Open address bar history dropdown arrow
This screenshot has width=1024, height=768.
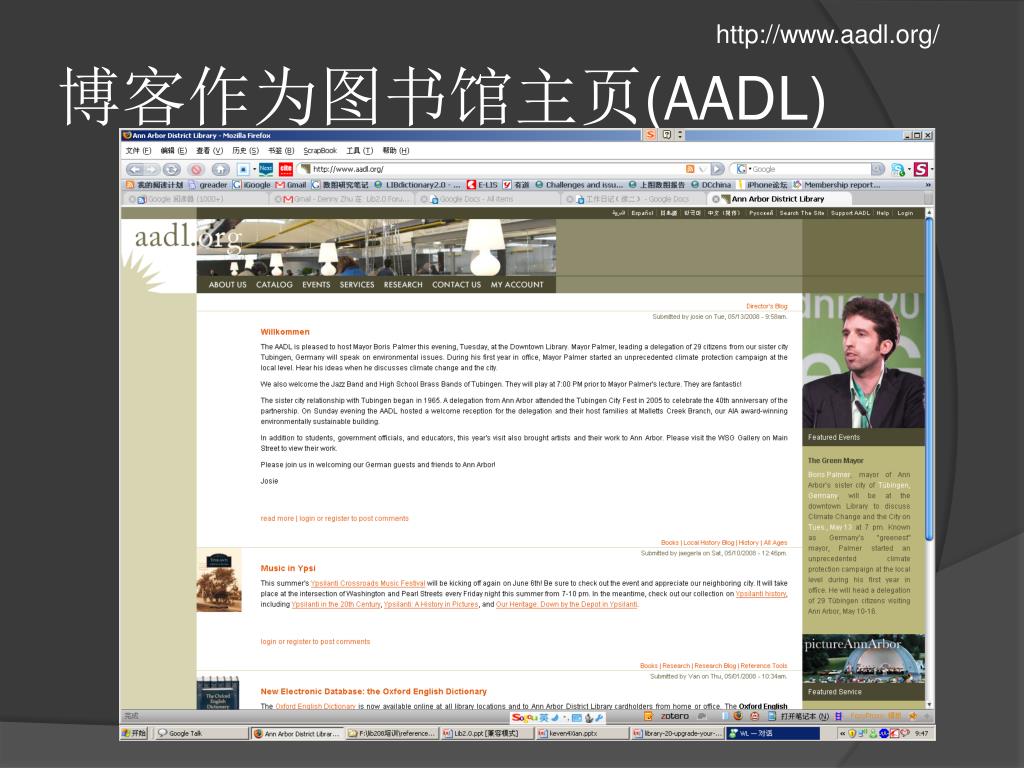(x=702, y=169)
